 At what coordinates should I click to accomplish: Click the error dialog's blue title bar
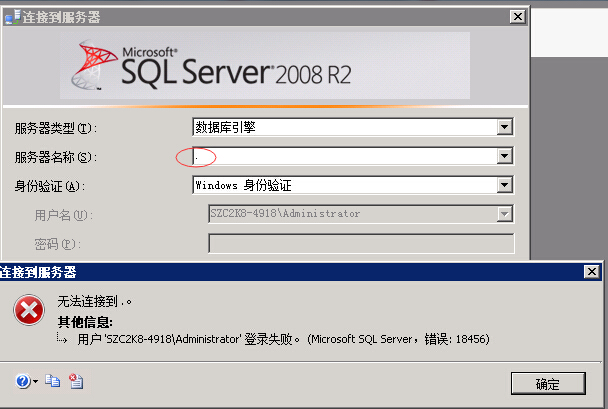(300, 272)
